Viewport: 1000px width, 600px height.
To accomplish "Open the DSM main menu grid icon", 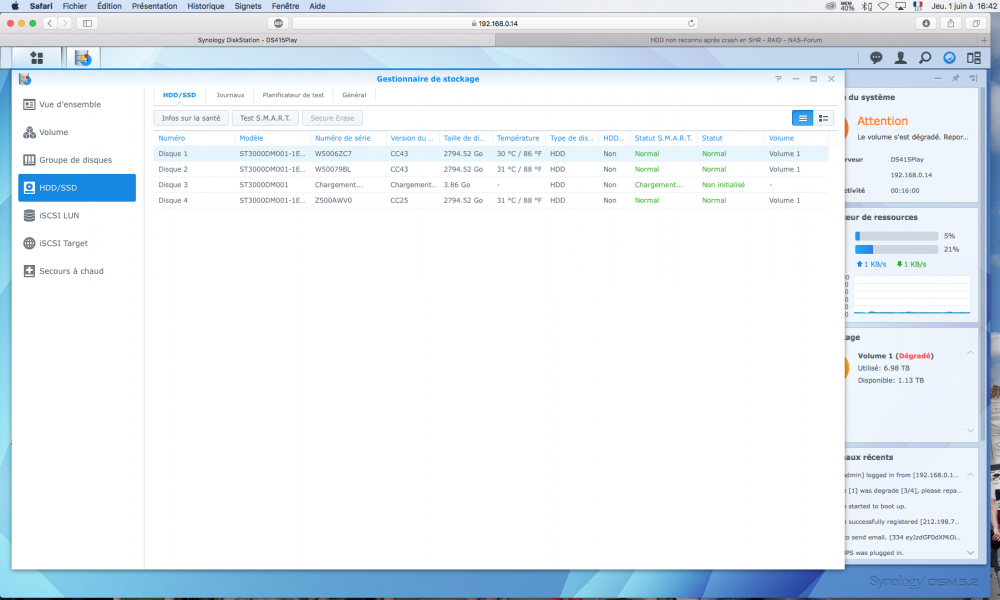I will point(37,58).
